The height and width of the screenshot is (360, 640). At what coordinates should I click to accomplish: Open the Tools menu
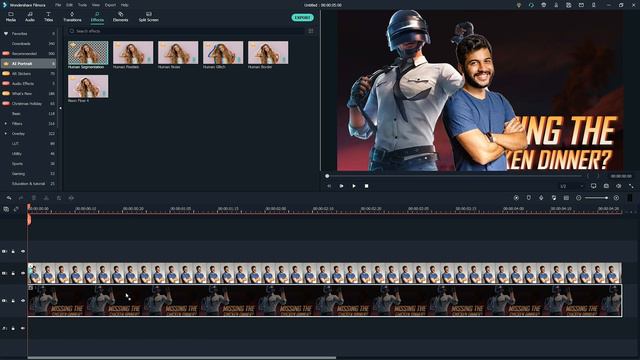[x=82, y=5]
